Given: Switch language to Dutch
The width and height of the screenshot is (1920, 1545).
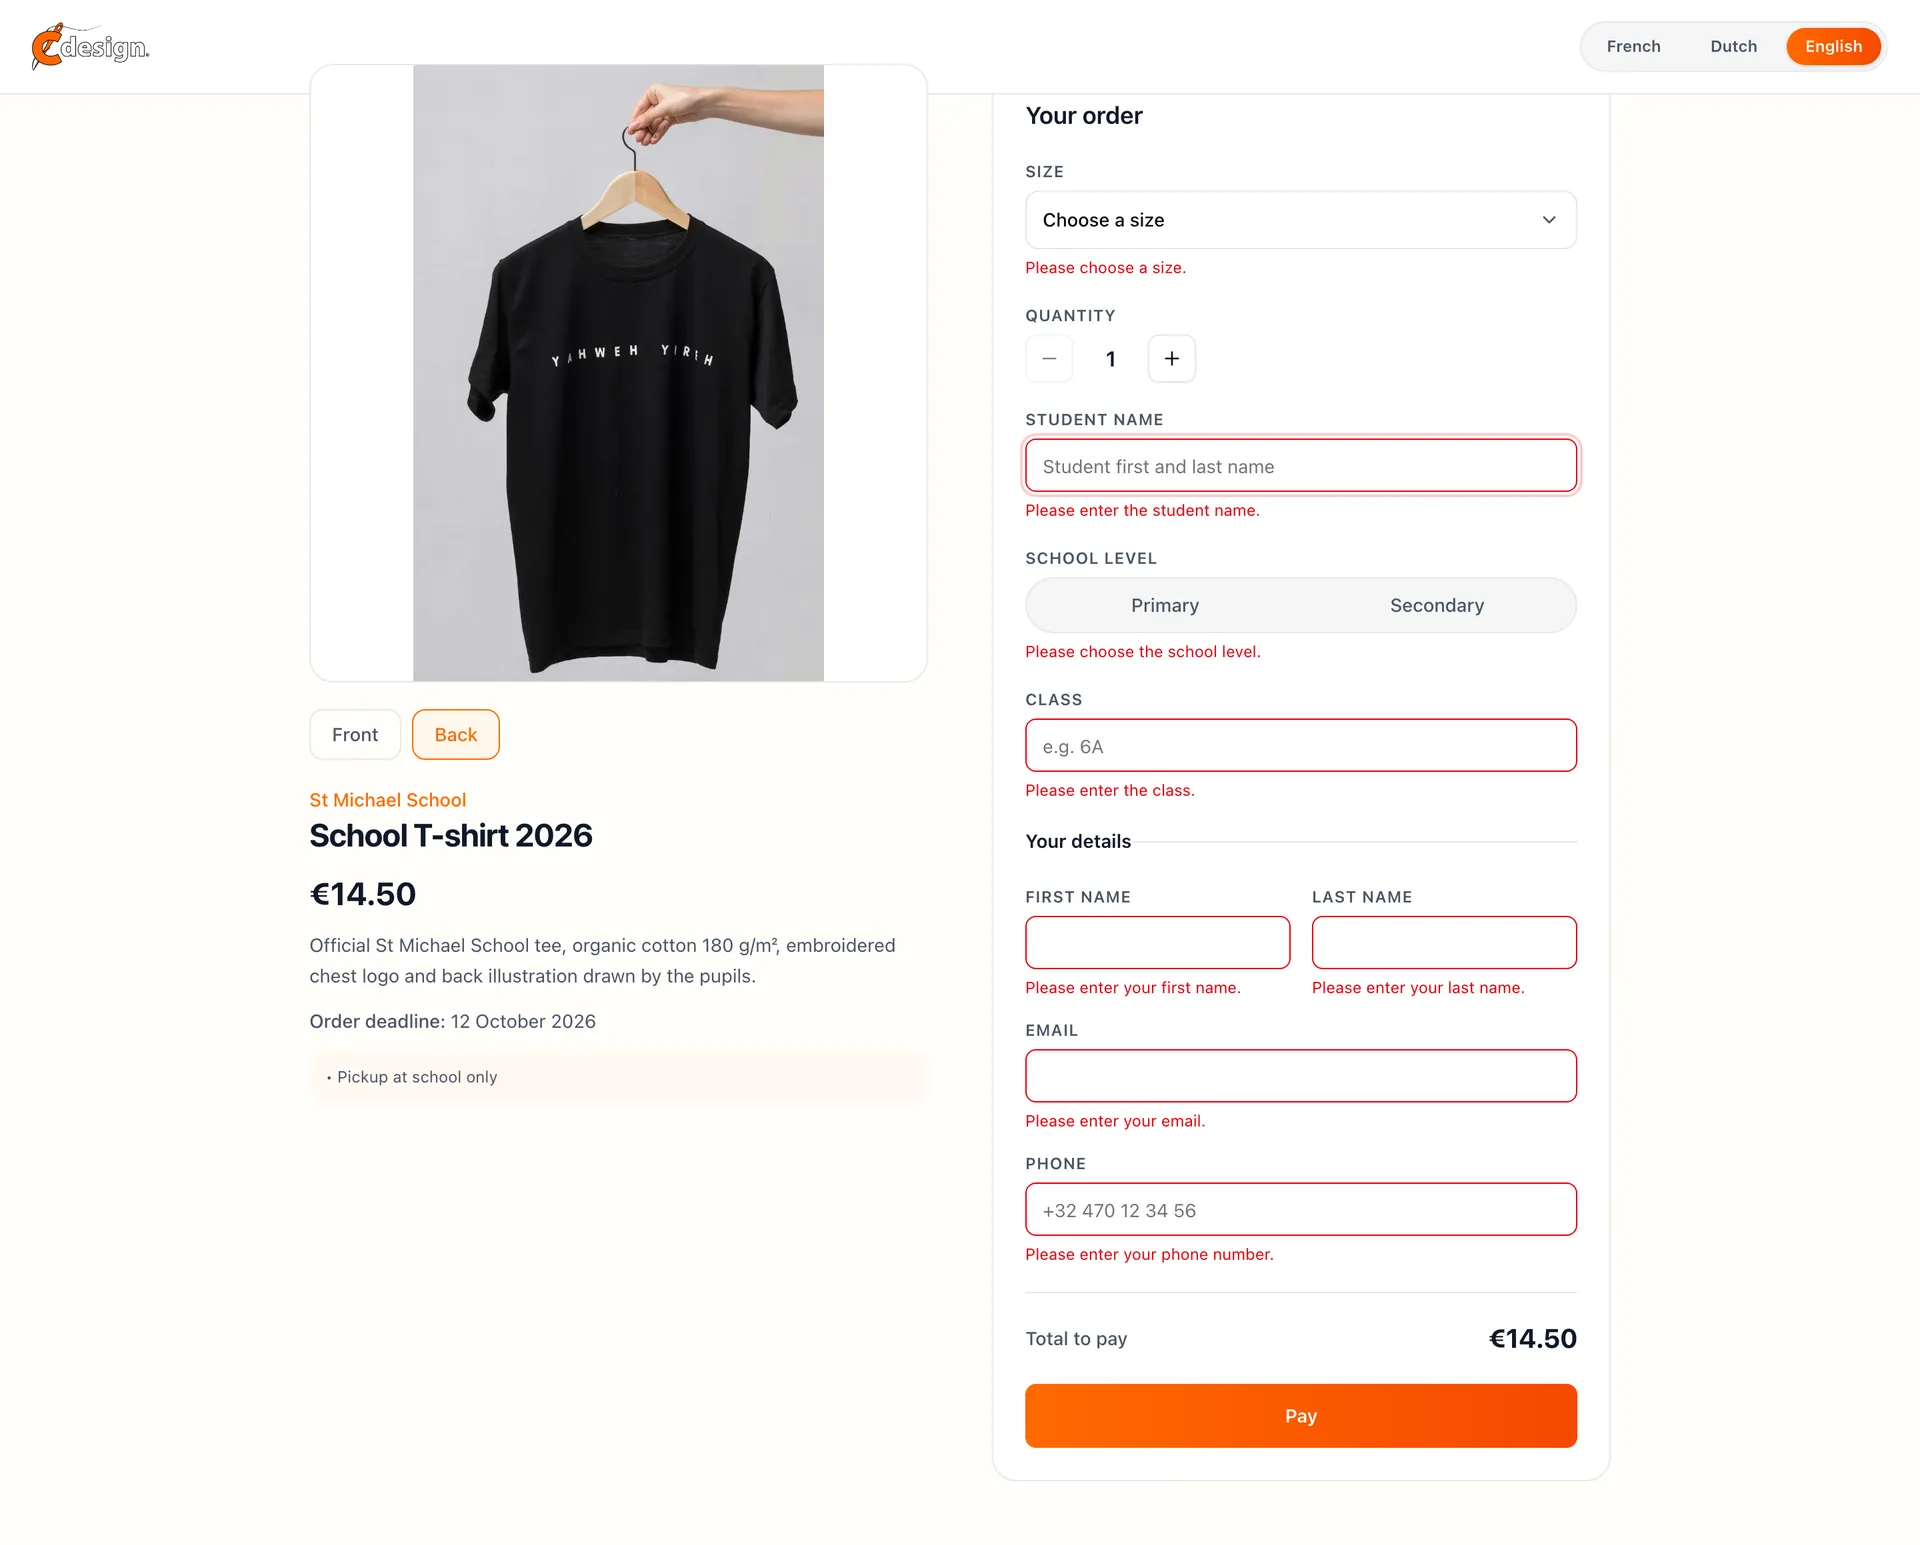Looking at the screenshot, I should coord(1733,46).
